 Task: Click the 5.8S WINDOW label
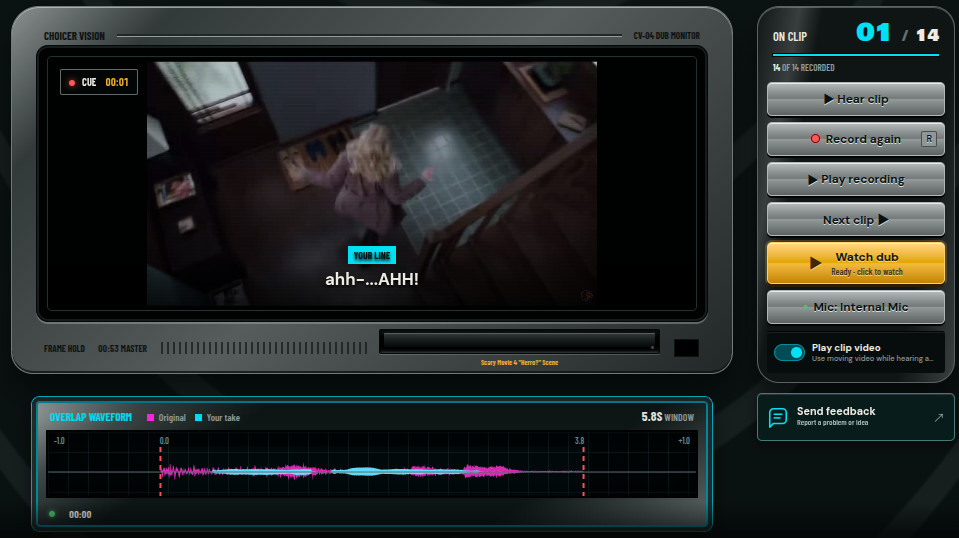click(667, 417)
